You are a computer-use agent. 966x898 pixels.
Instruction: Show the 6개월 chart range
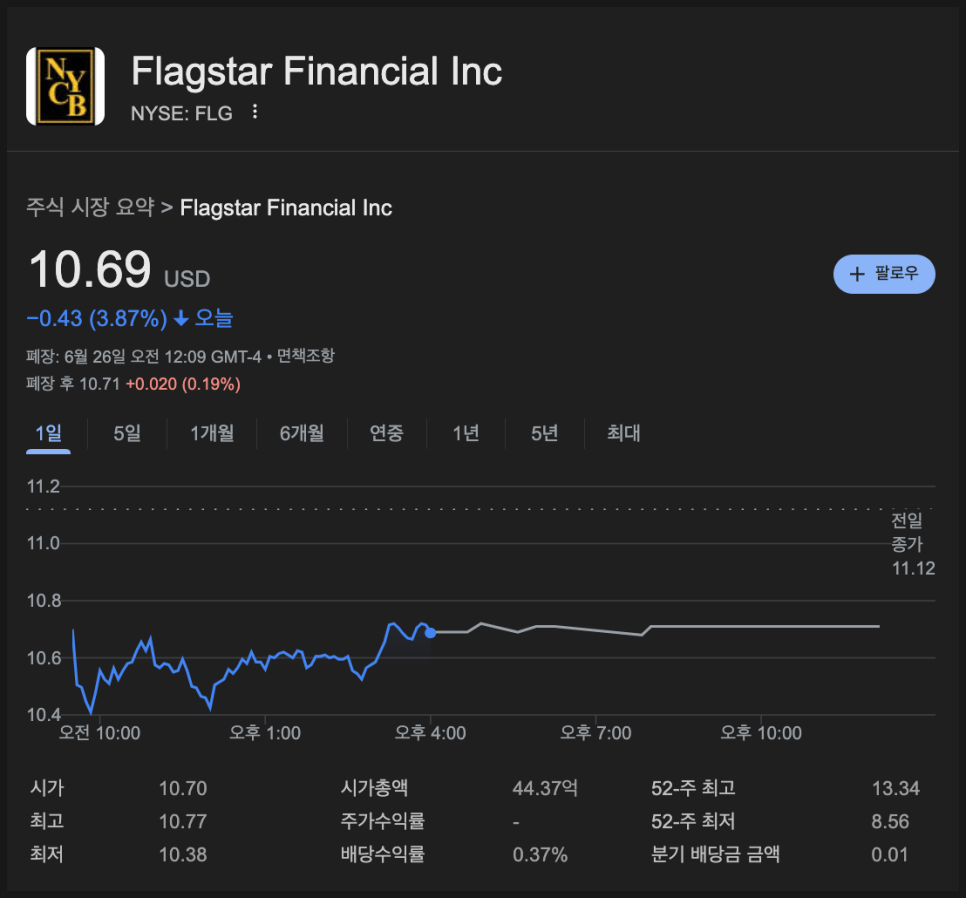(301, 433)
